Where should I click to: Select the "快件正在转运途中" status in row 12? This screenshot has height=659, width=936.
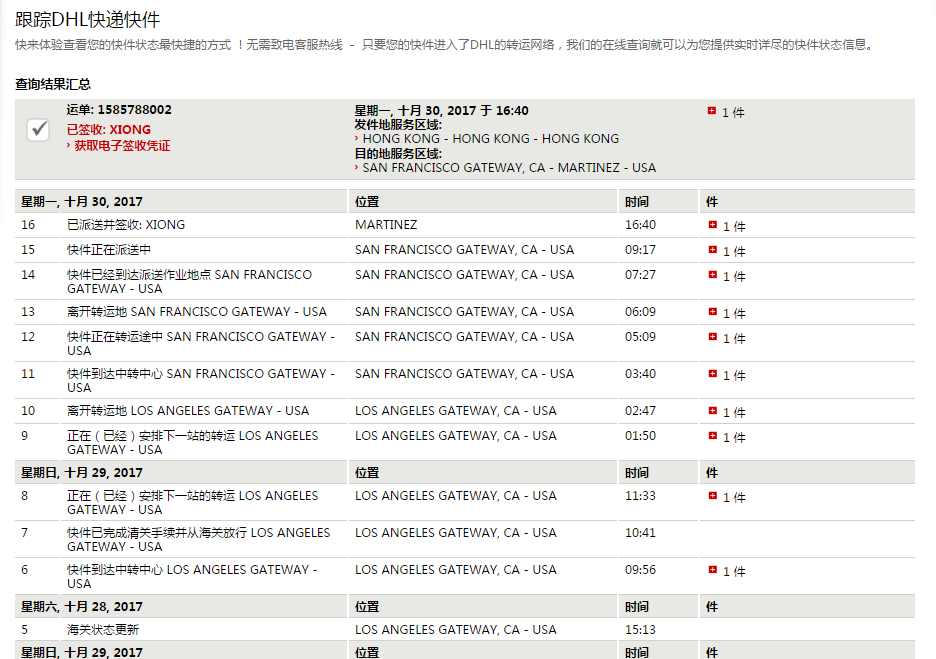pos(201,343)
